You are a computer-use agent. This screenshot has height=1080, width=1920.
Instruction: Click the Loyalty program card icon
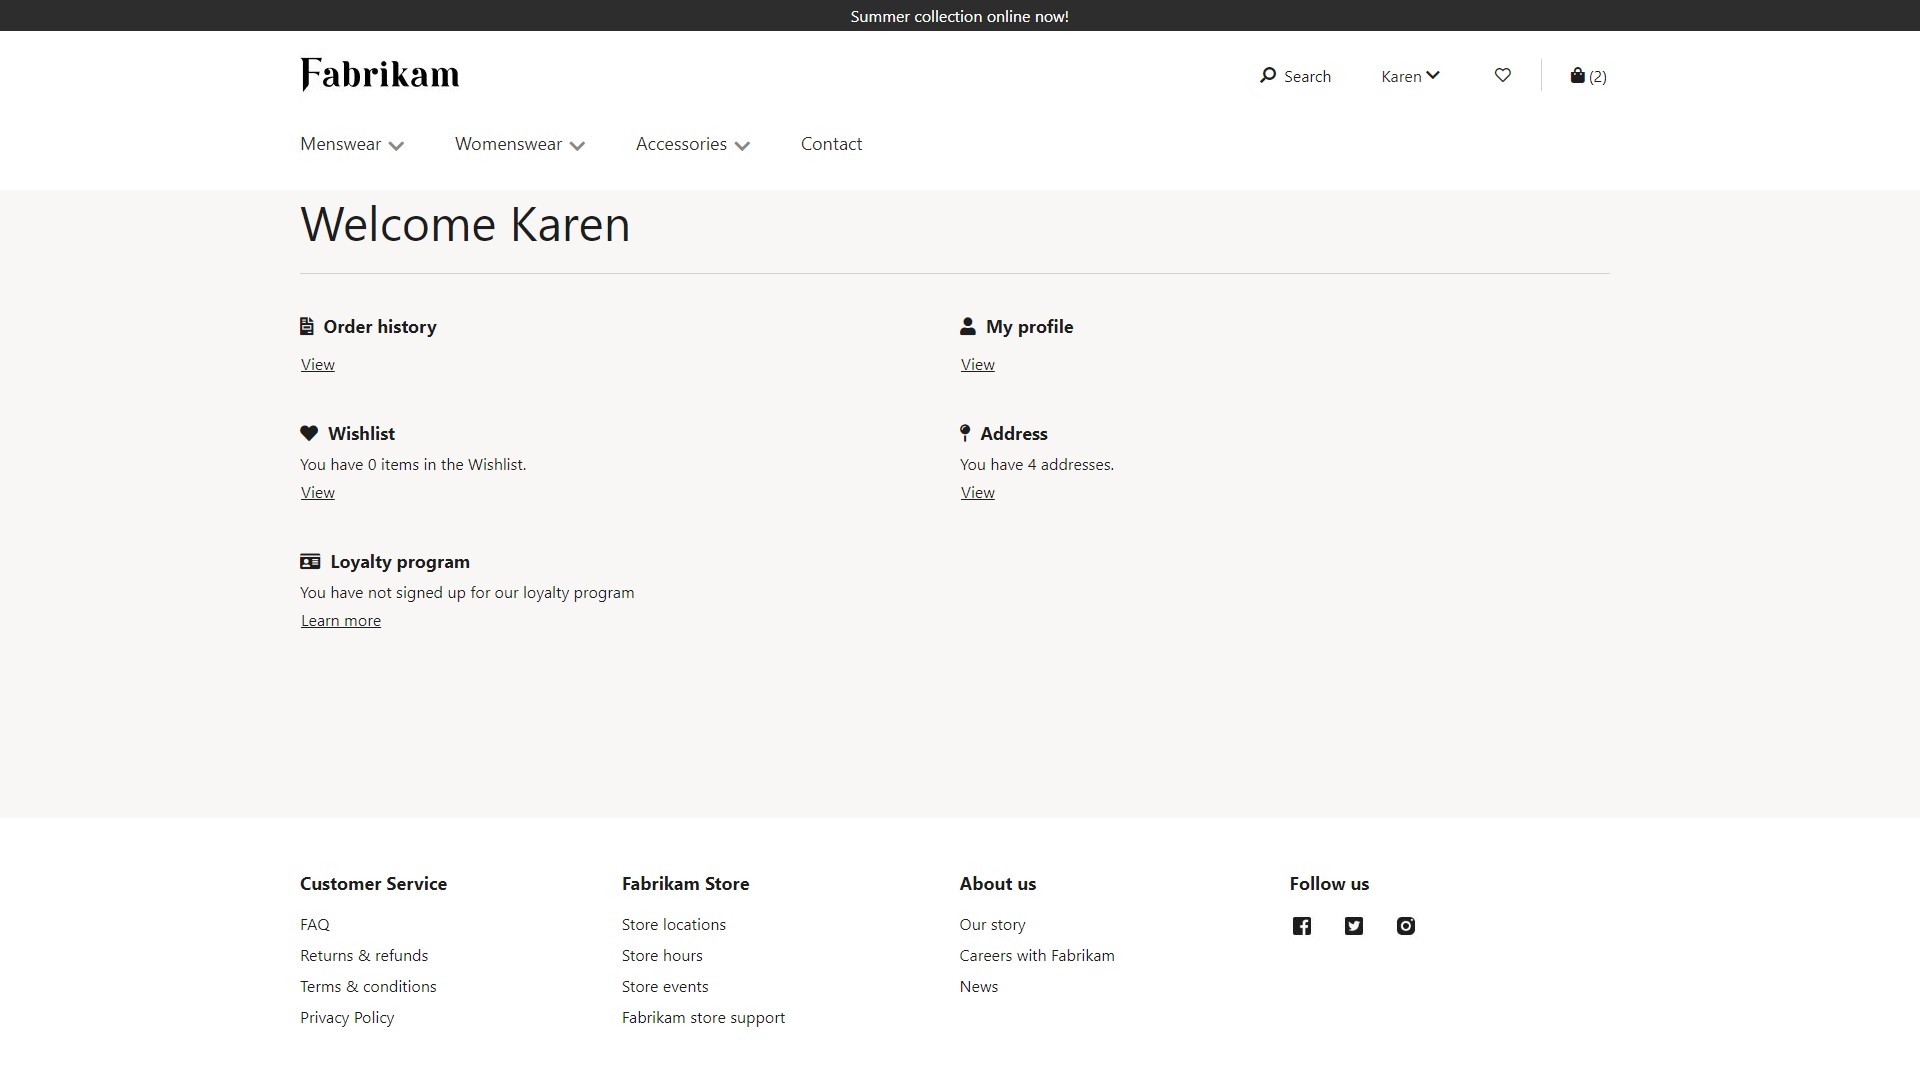[310, 559]
